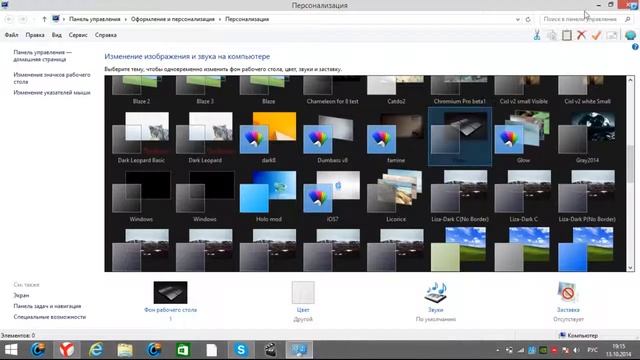Click the red X Delete toolbar icon

pos(582,35)
